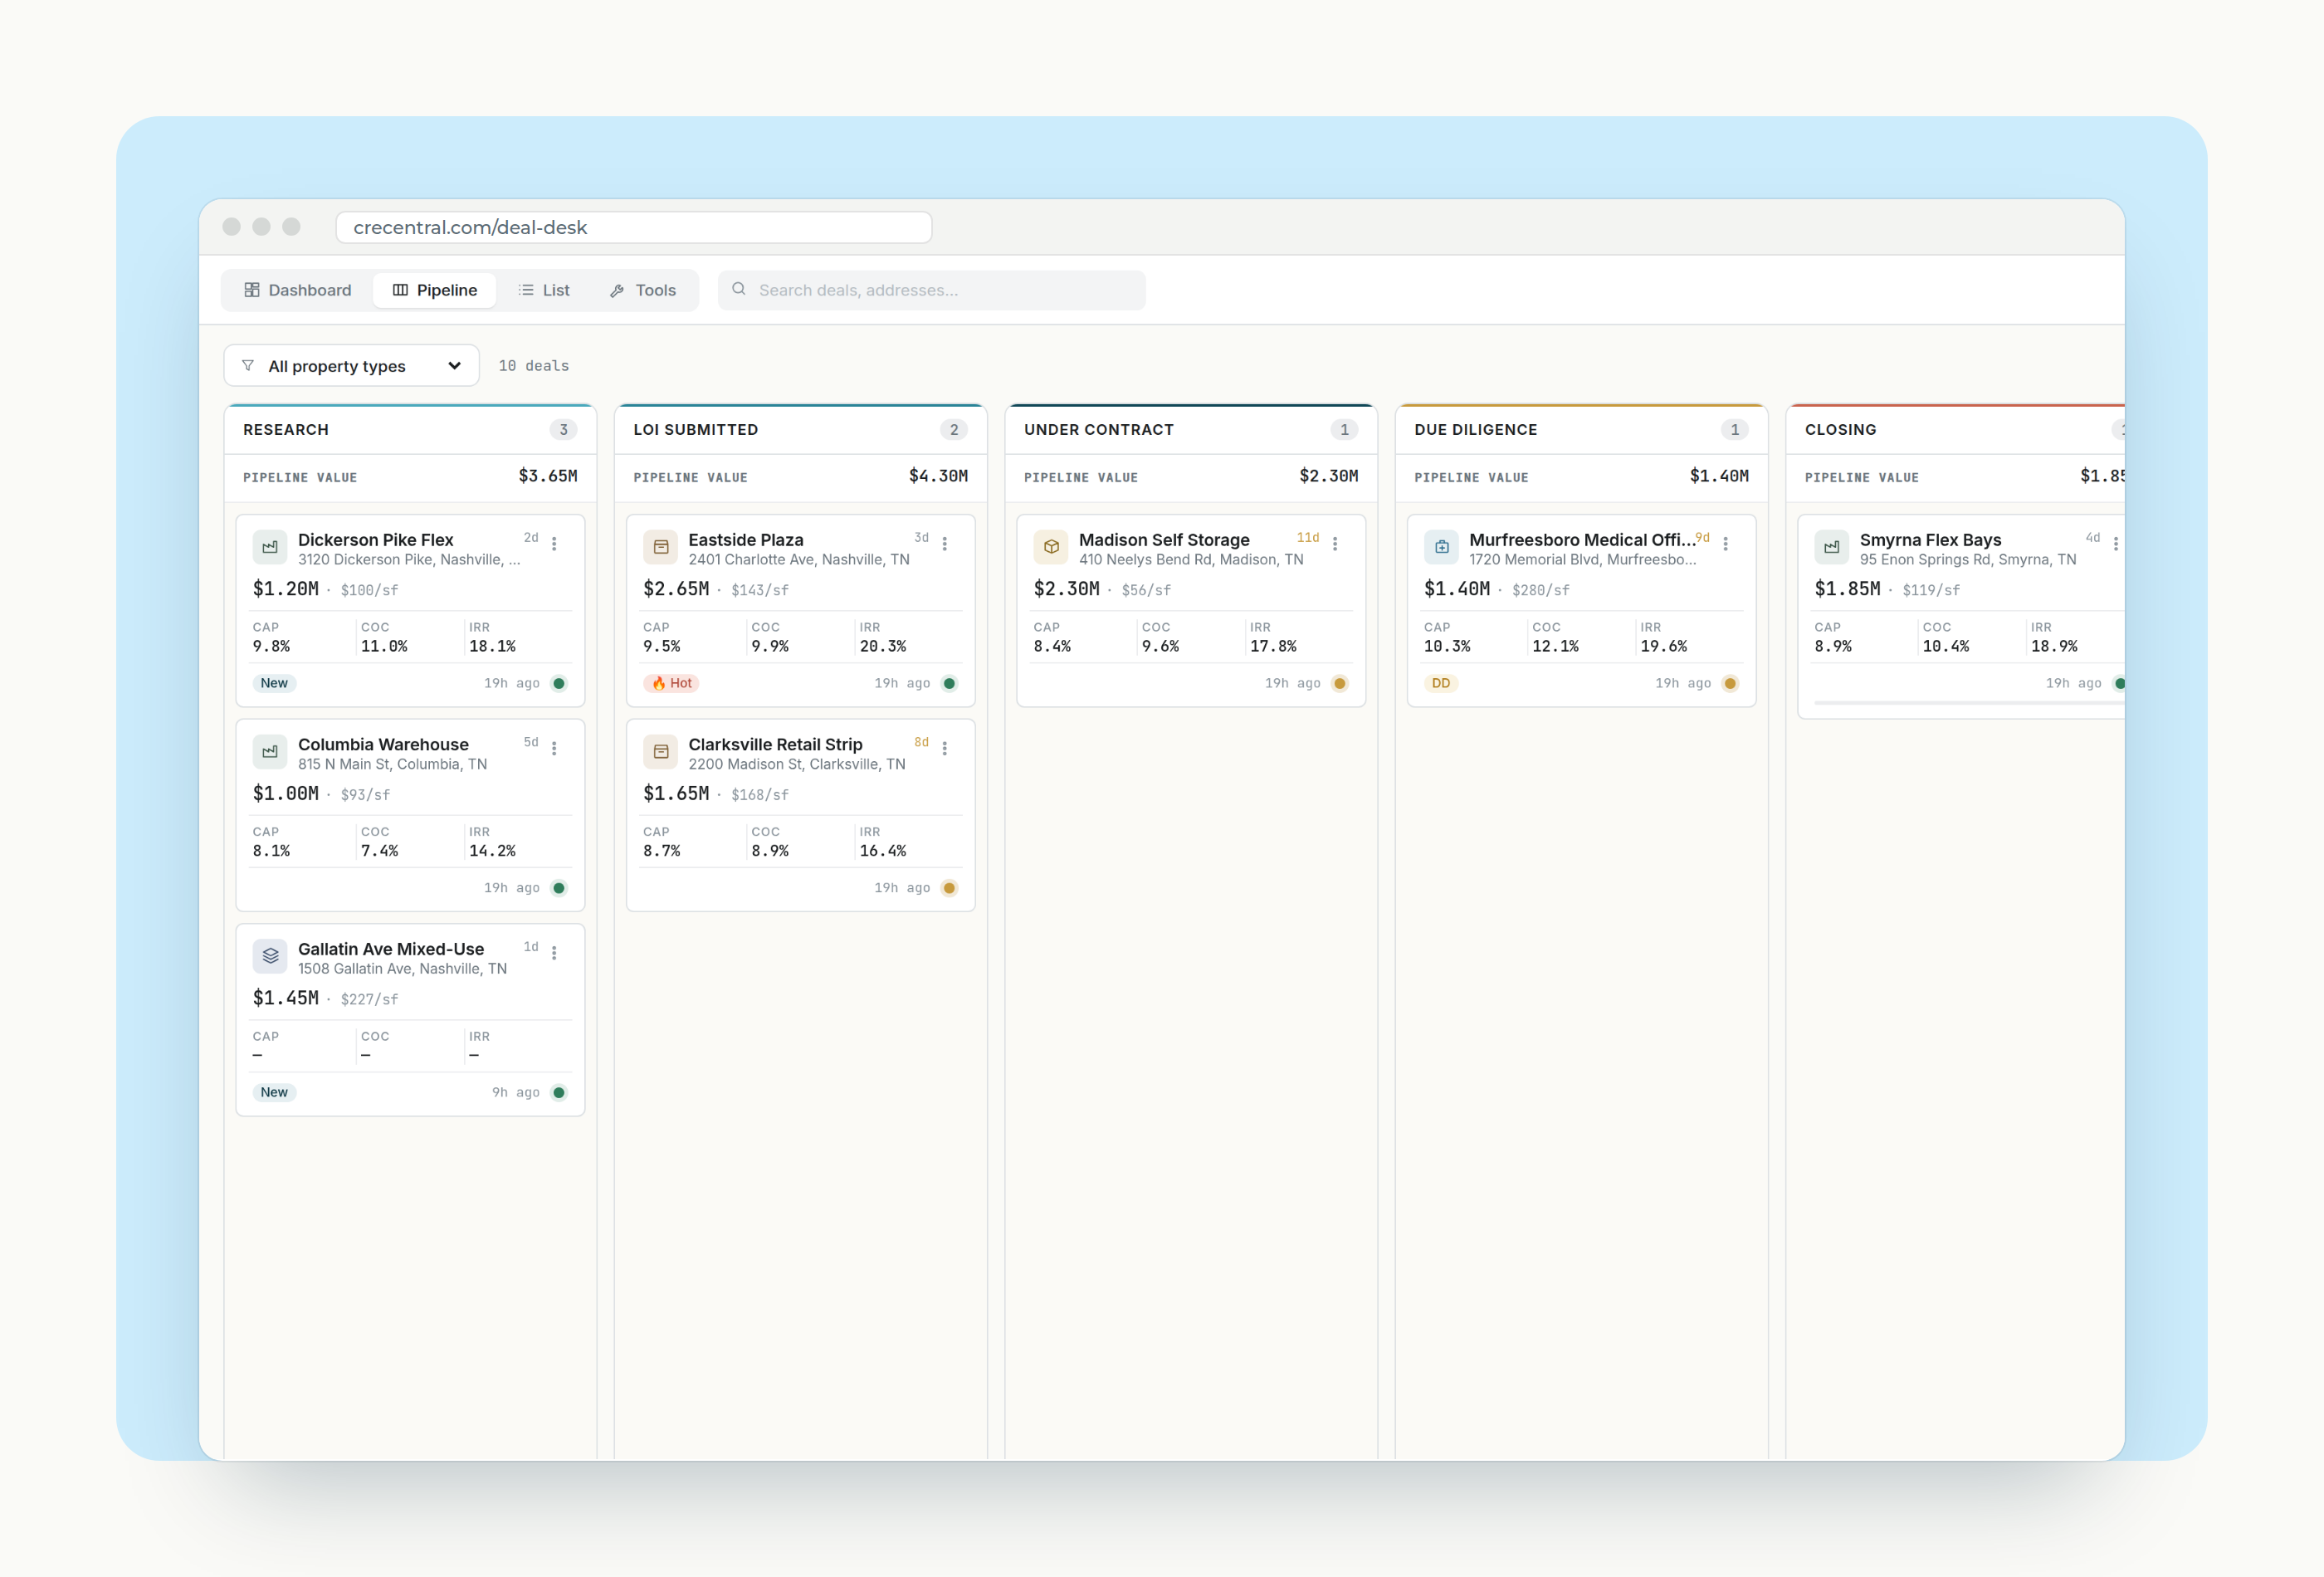
Task: Click the Under Contract column header
Action: point(1191,429)
